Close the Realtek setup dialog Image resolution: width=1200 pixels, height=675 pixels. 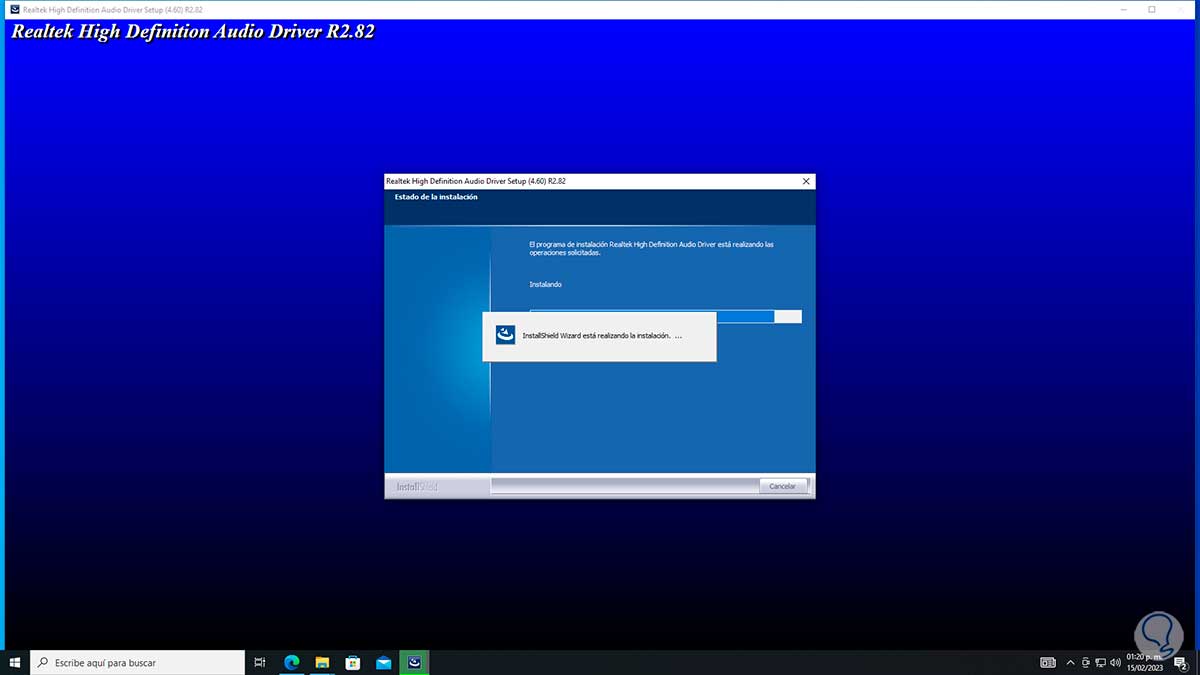coord(806,181)
